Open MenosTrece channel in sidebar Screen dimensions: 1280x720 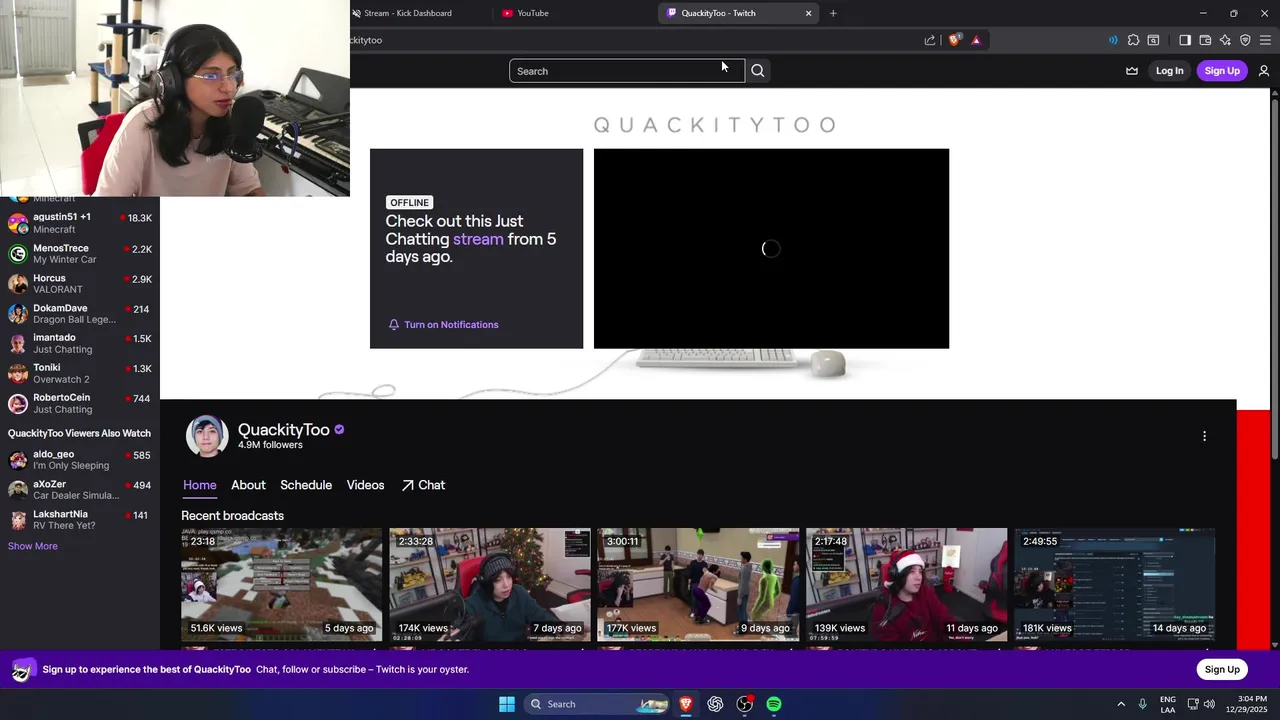pos(80,253)
